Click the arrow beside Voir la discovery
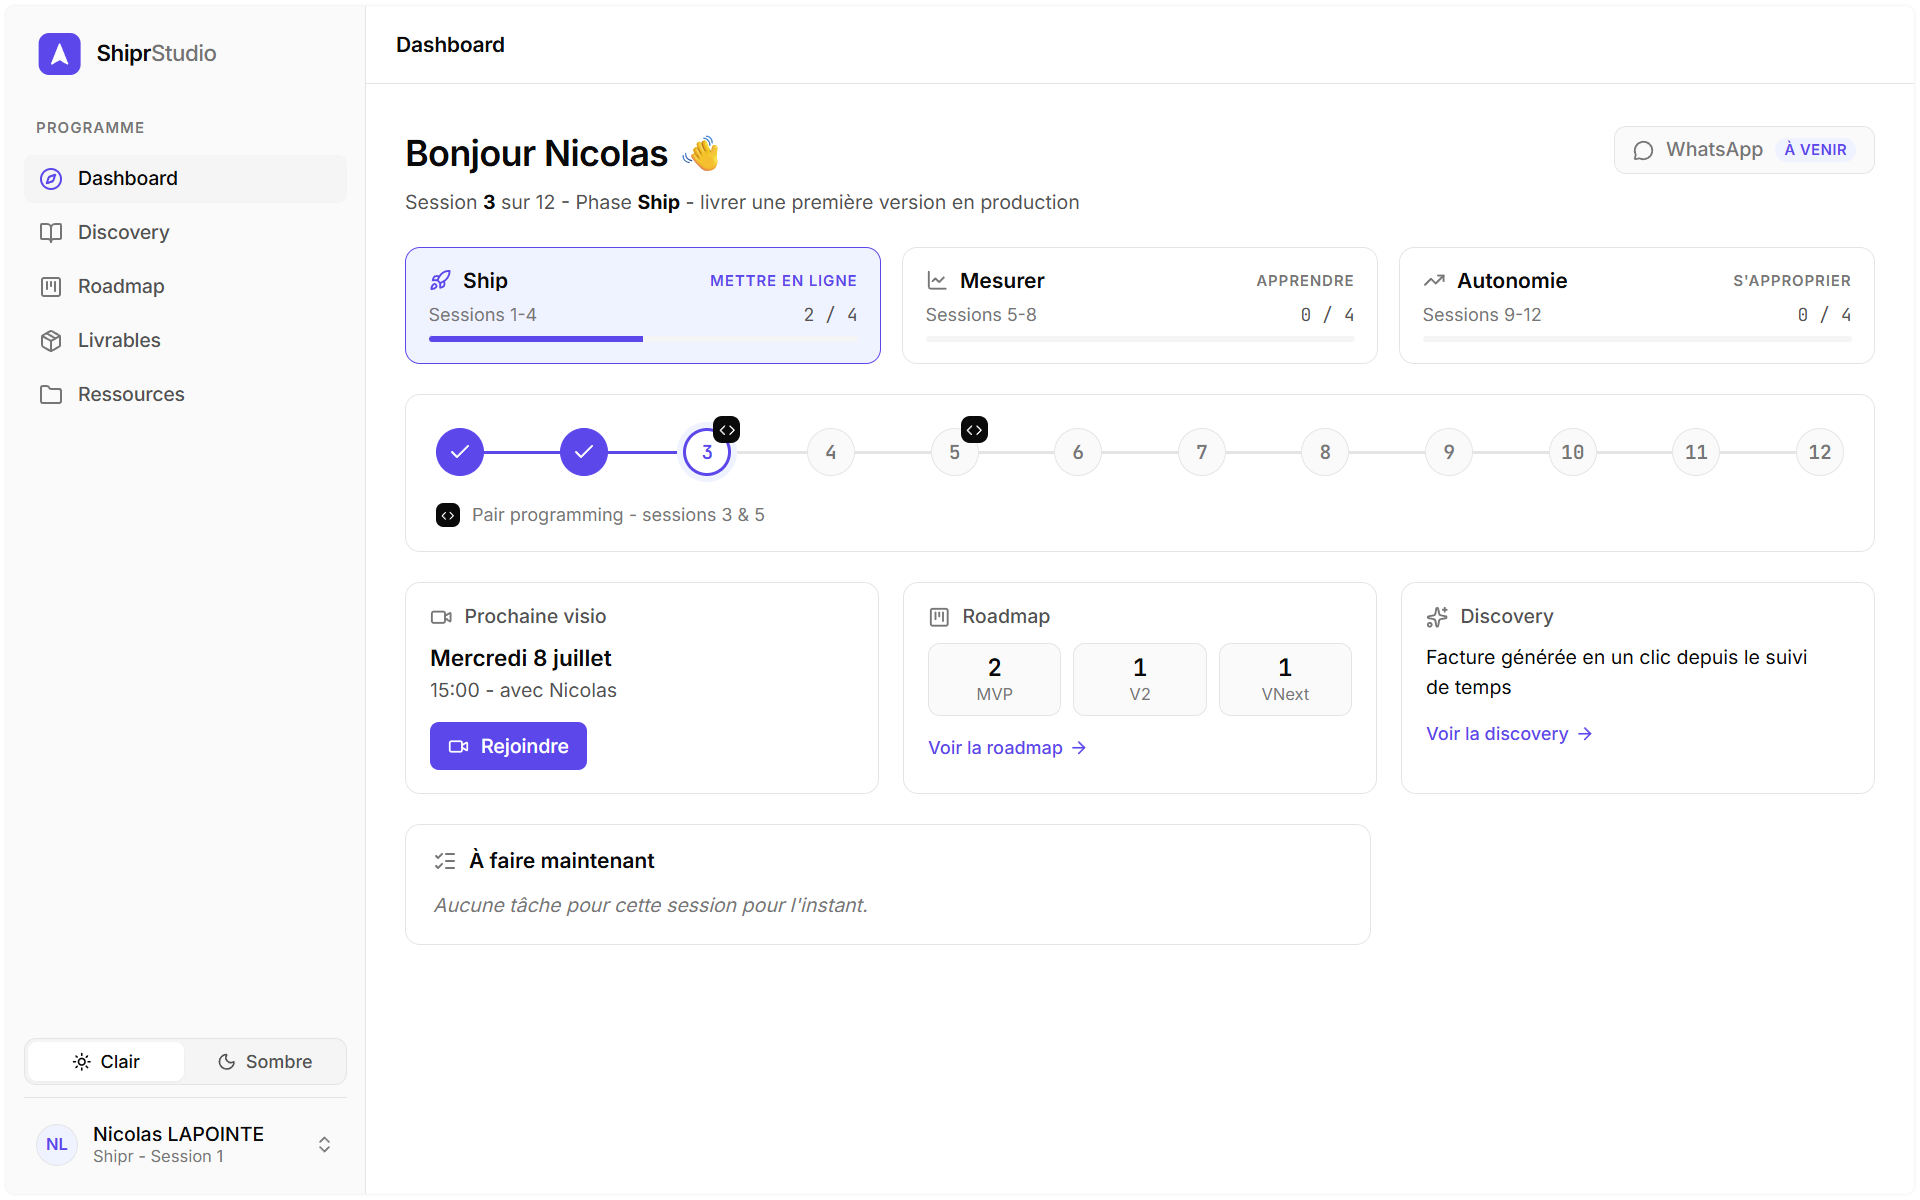 pos(1585,734)
